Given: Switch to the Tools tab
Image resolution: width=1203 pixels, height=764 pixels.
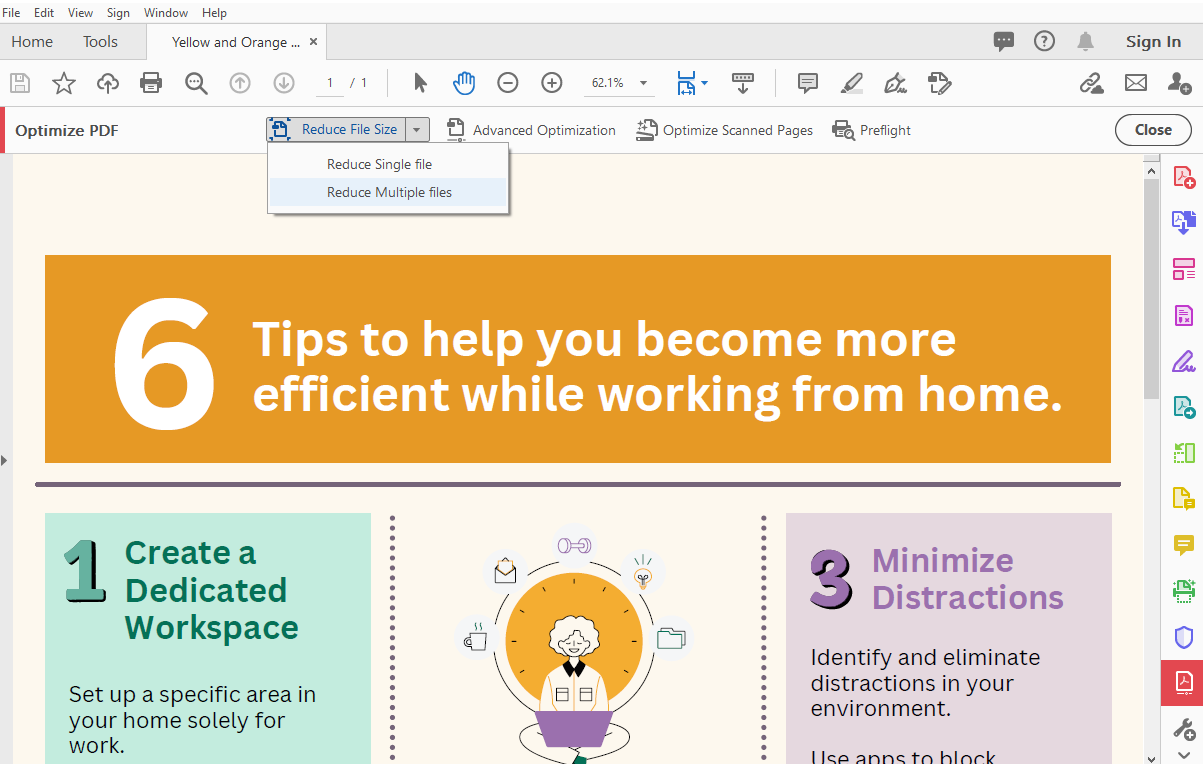Looking at the screenshot, I should pos(100,42).
